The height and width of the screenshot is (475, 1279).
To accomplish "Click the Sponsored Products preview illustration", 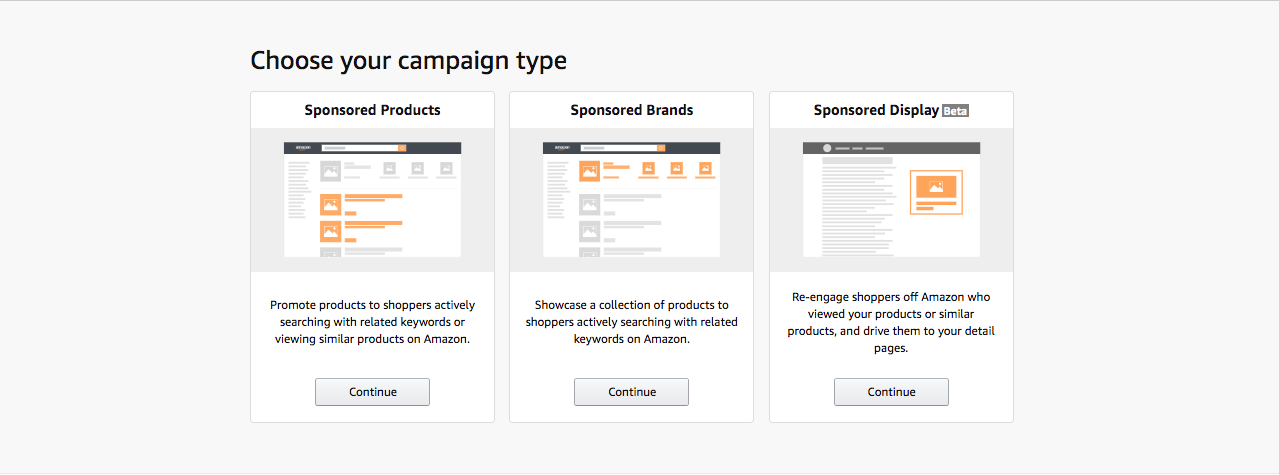I will click(372, 199).
